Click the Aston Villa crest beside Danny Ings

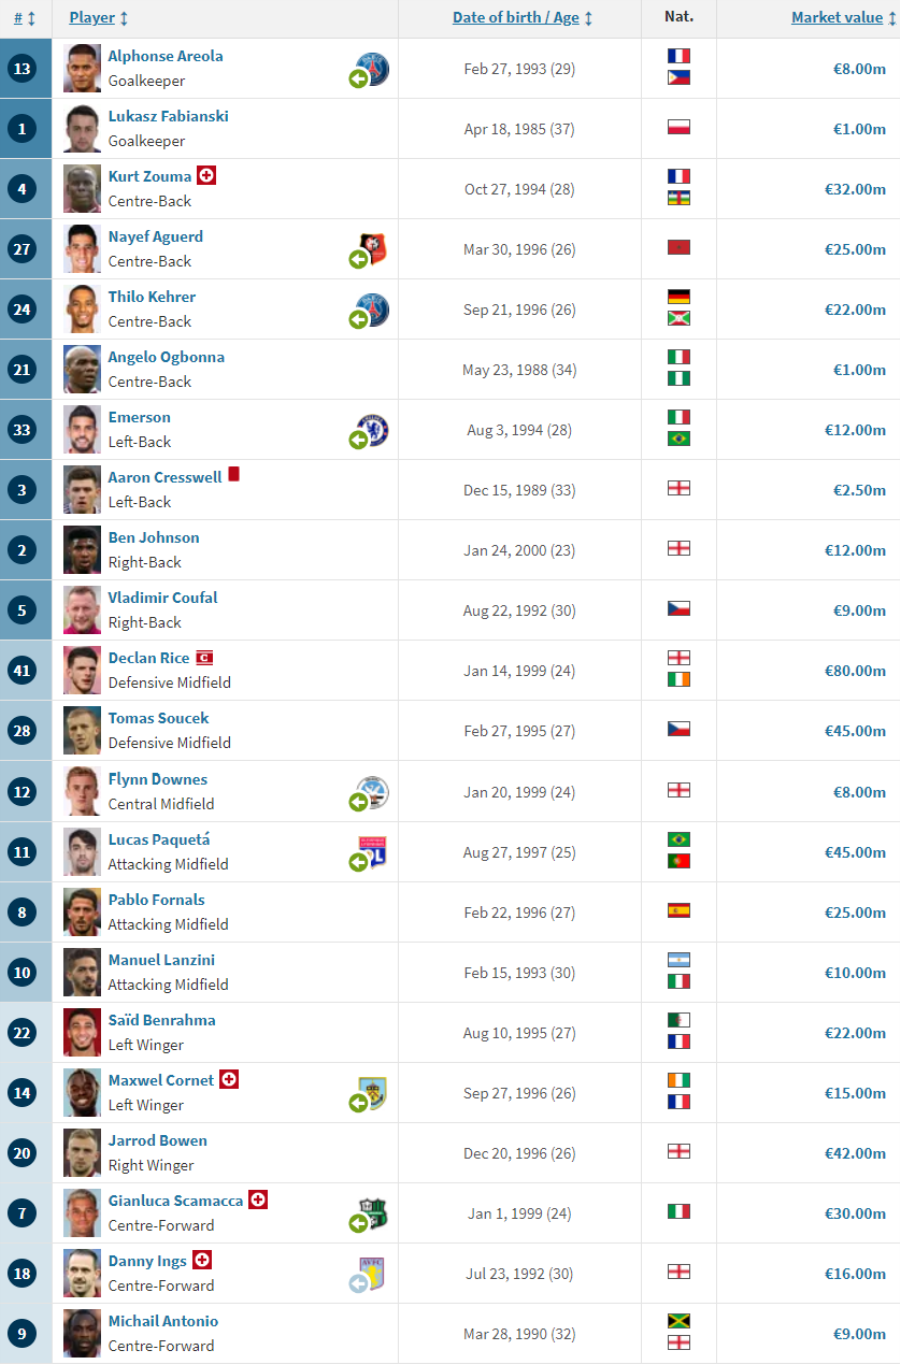pos(373,1273)
